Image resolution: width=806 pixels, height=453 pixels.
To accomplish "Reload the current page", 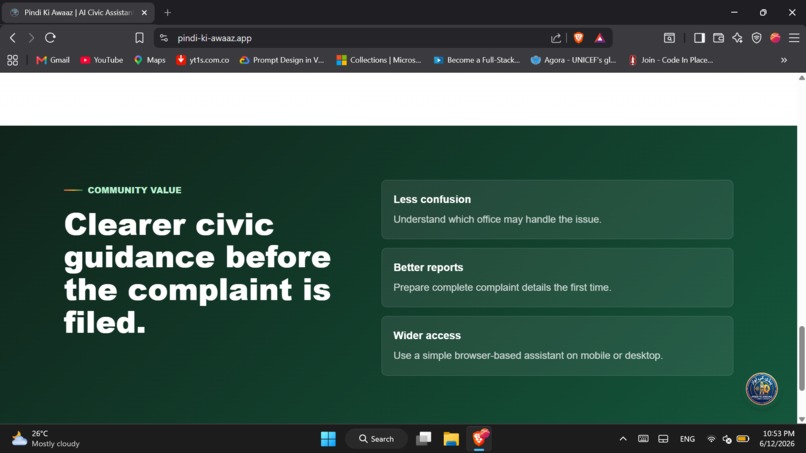I will pyautogui.click(x=50, y=38).
